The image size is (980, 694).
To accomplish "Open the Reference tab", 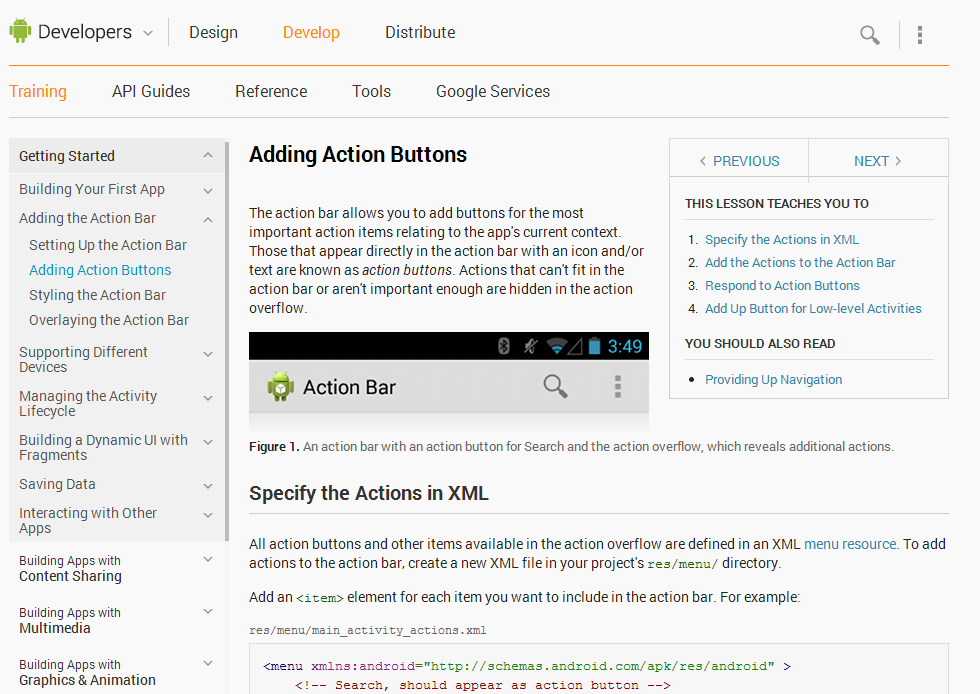I will [271, 91].
